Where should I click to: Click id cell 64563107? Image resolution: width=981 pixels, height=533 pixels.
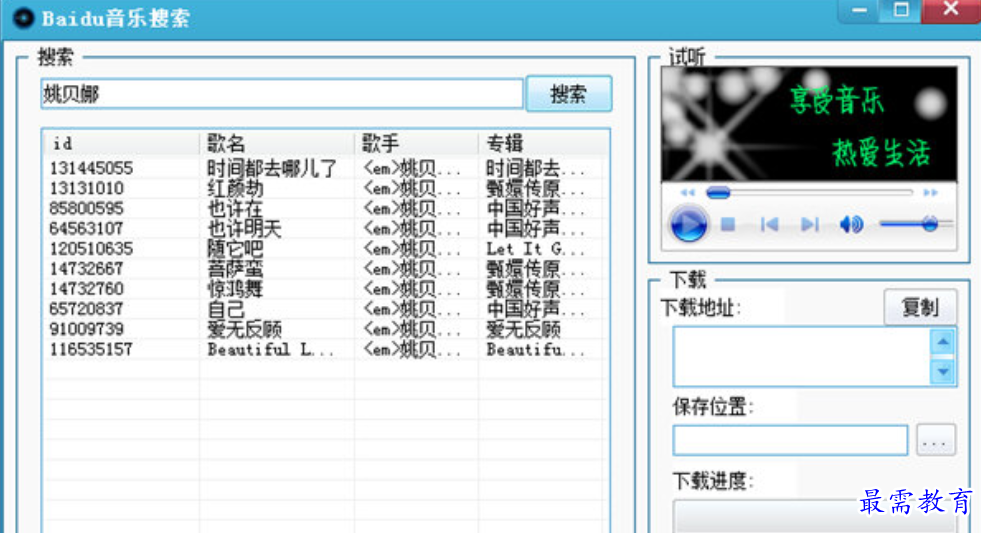[x=86, y=228]
